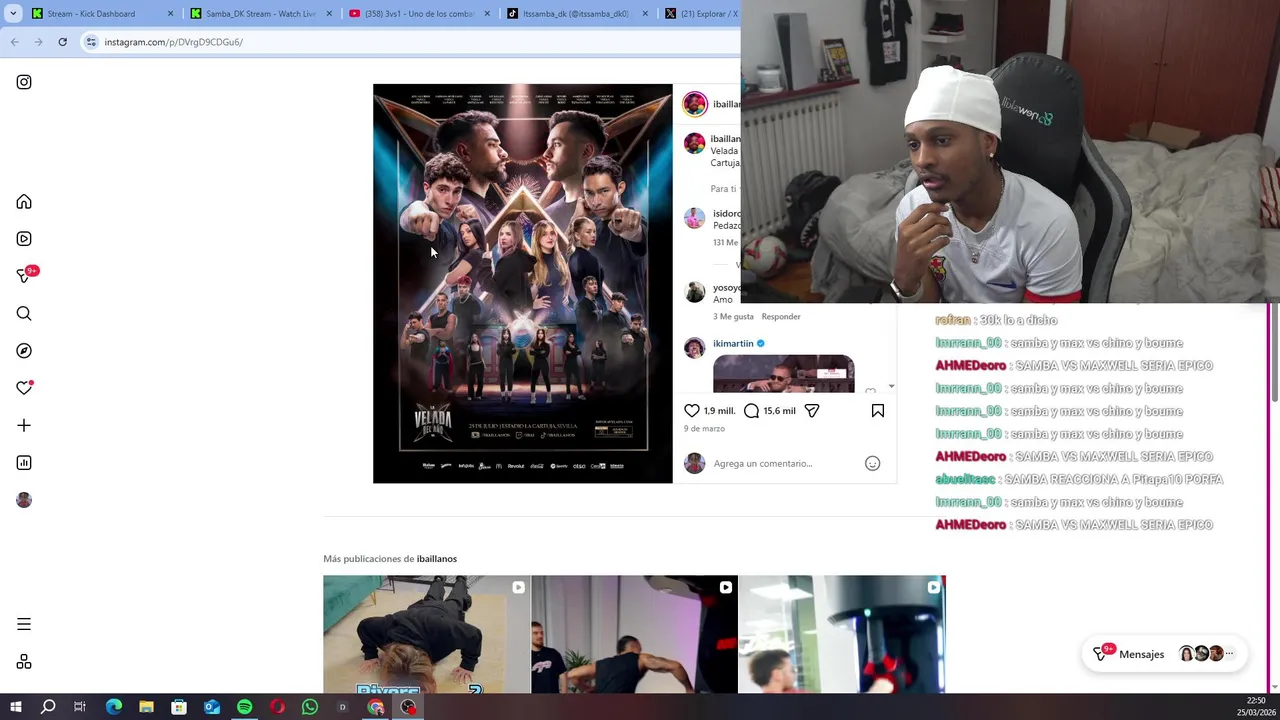Open More hamburger menu in sidebar

click(x=24, y=624)
